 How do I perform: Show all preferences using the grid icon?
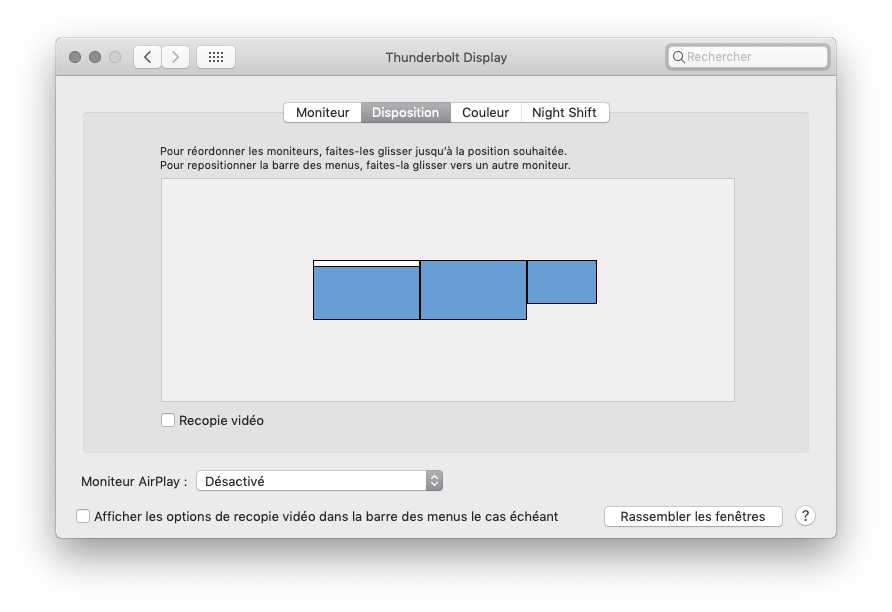click(x=216, y=57)
